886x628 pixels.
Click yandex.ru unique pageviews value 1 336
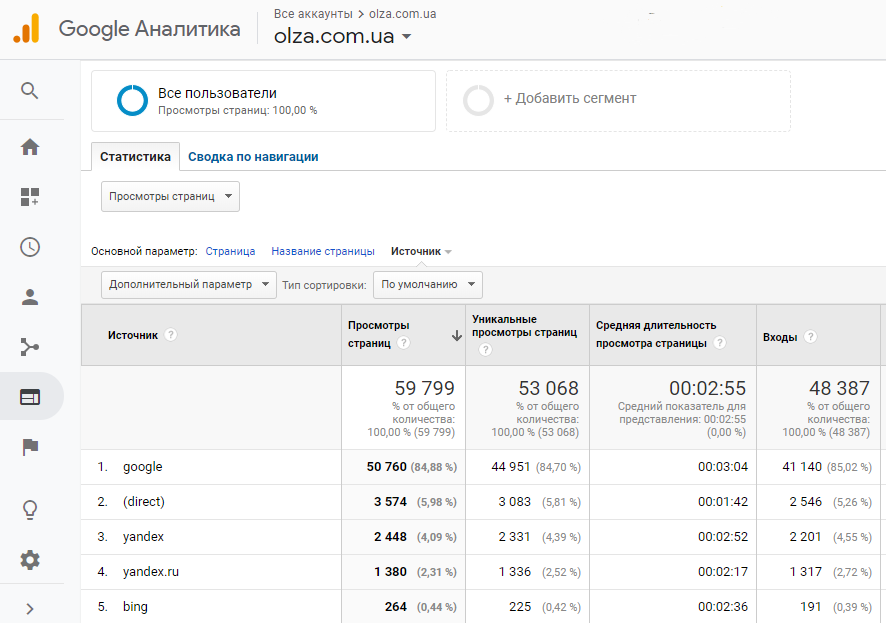coord(515,572)
